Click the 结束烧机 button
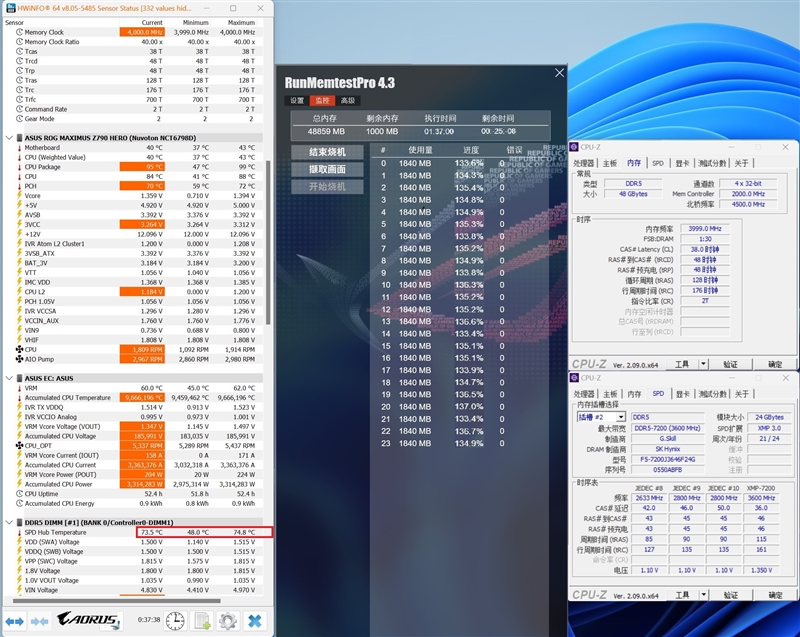The image size is (800, 637). [328, 152]
